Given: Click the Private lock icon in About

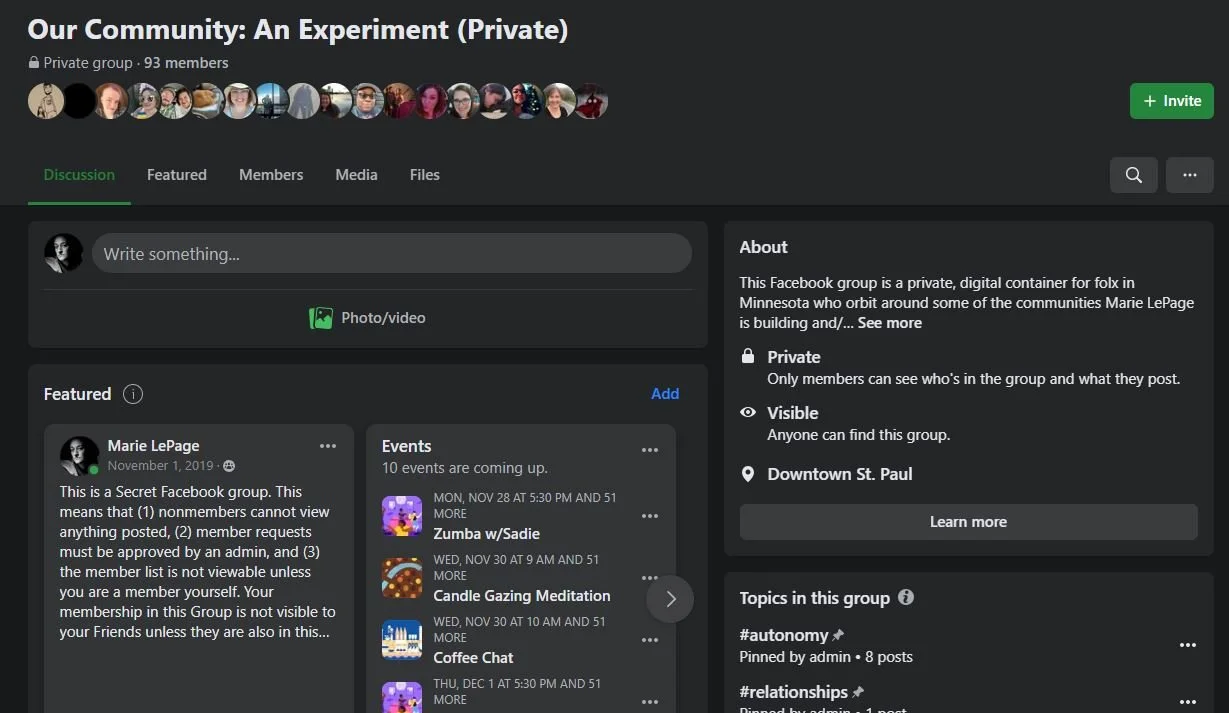Looking at the screenshot, I should pos(748,357).
